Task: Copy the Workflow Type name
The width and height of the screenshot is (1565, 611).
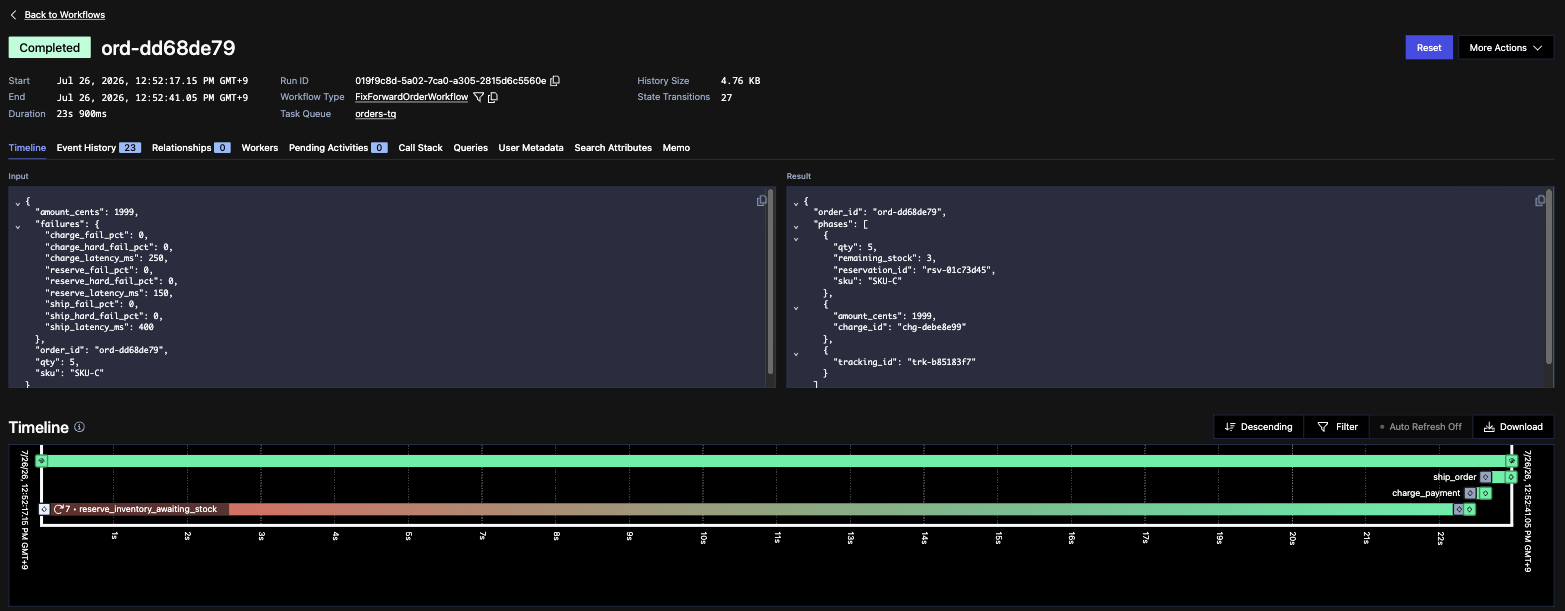Action: (x=493, y=97)
